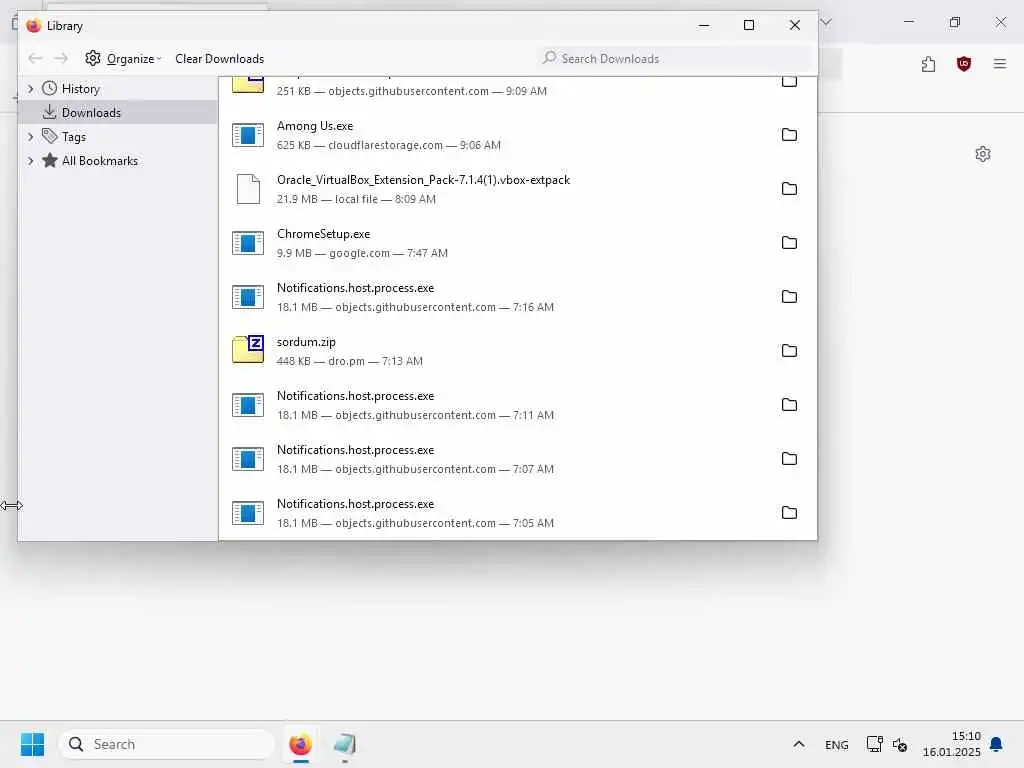
Task: Expand the Tags tree node
Action: 30,136
